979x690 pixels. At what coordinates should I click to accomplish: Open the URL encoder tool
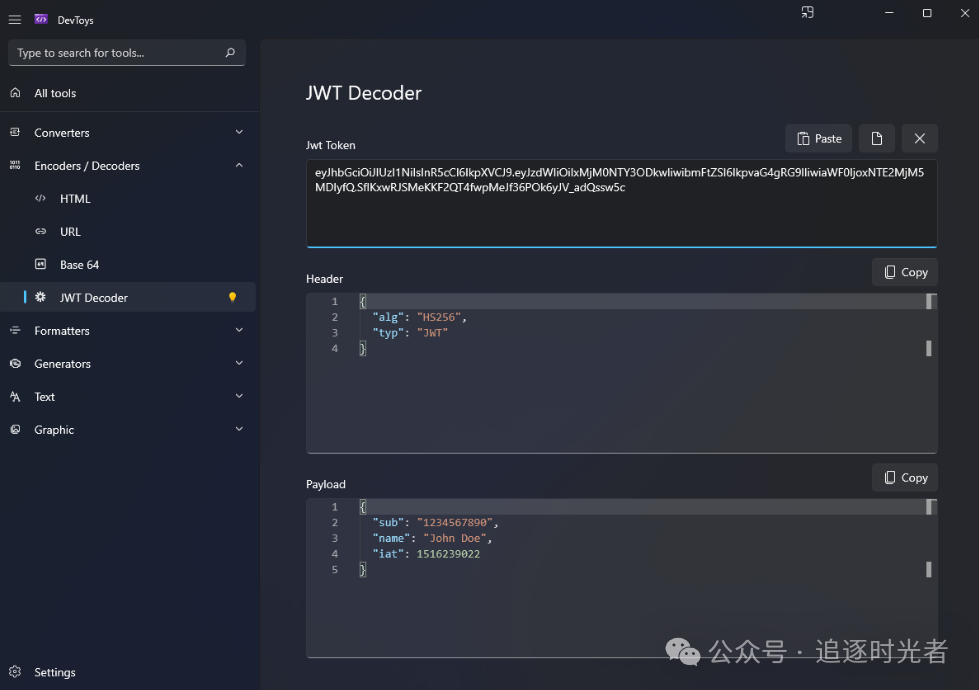tap(70, 232)
